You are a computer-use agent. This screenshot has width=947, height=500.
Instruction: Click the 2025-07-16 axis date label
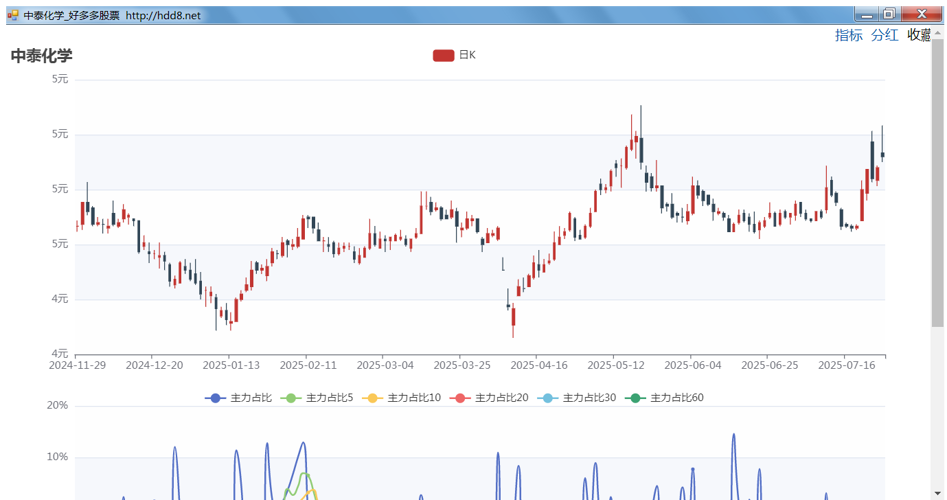[x=847, y=365]
